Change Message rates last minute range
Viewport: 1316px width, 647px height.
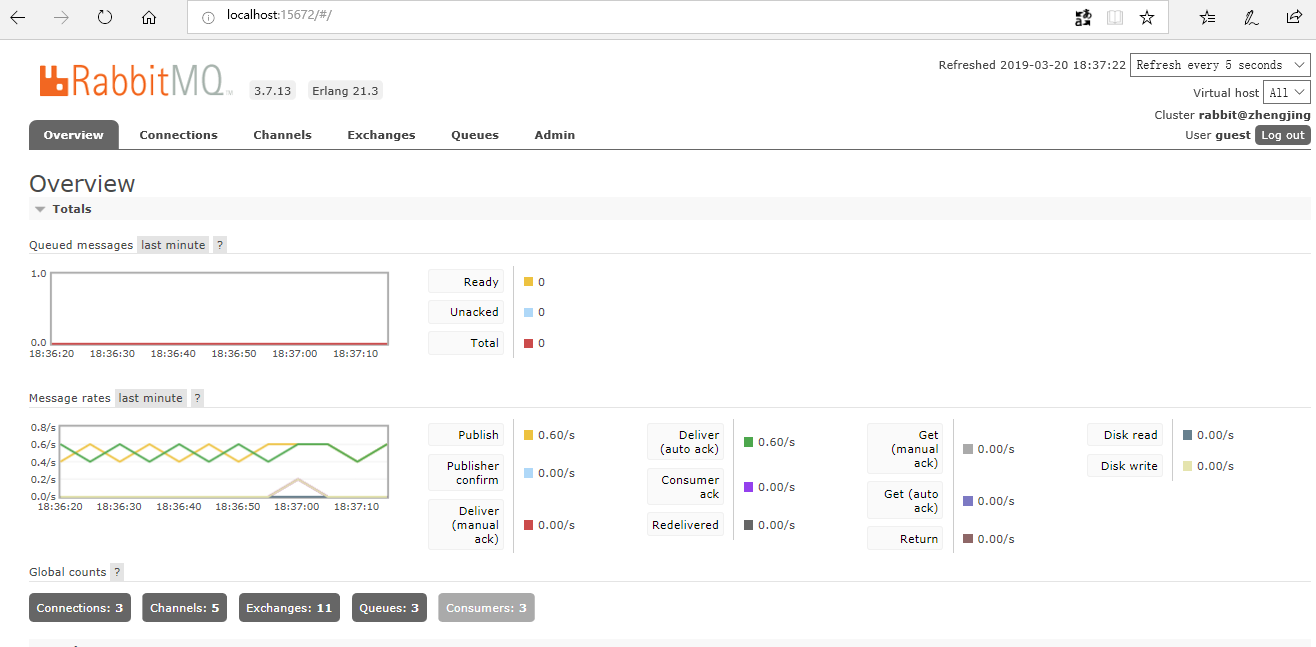point(150,398)
